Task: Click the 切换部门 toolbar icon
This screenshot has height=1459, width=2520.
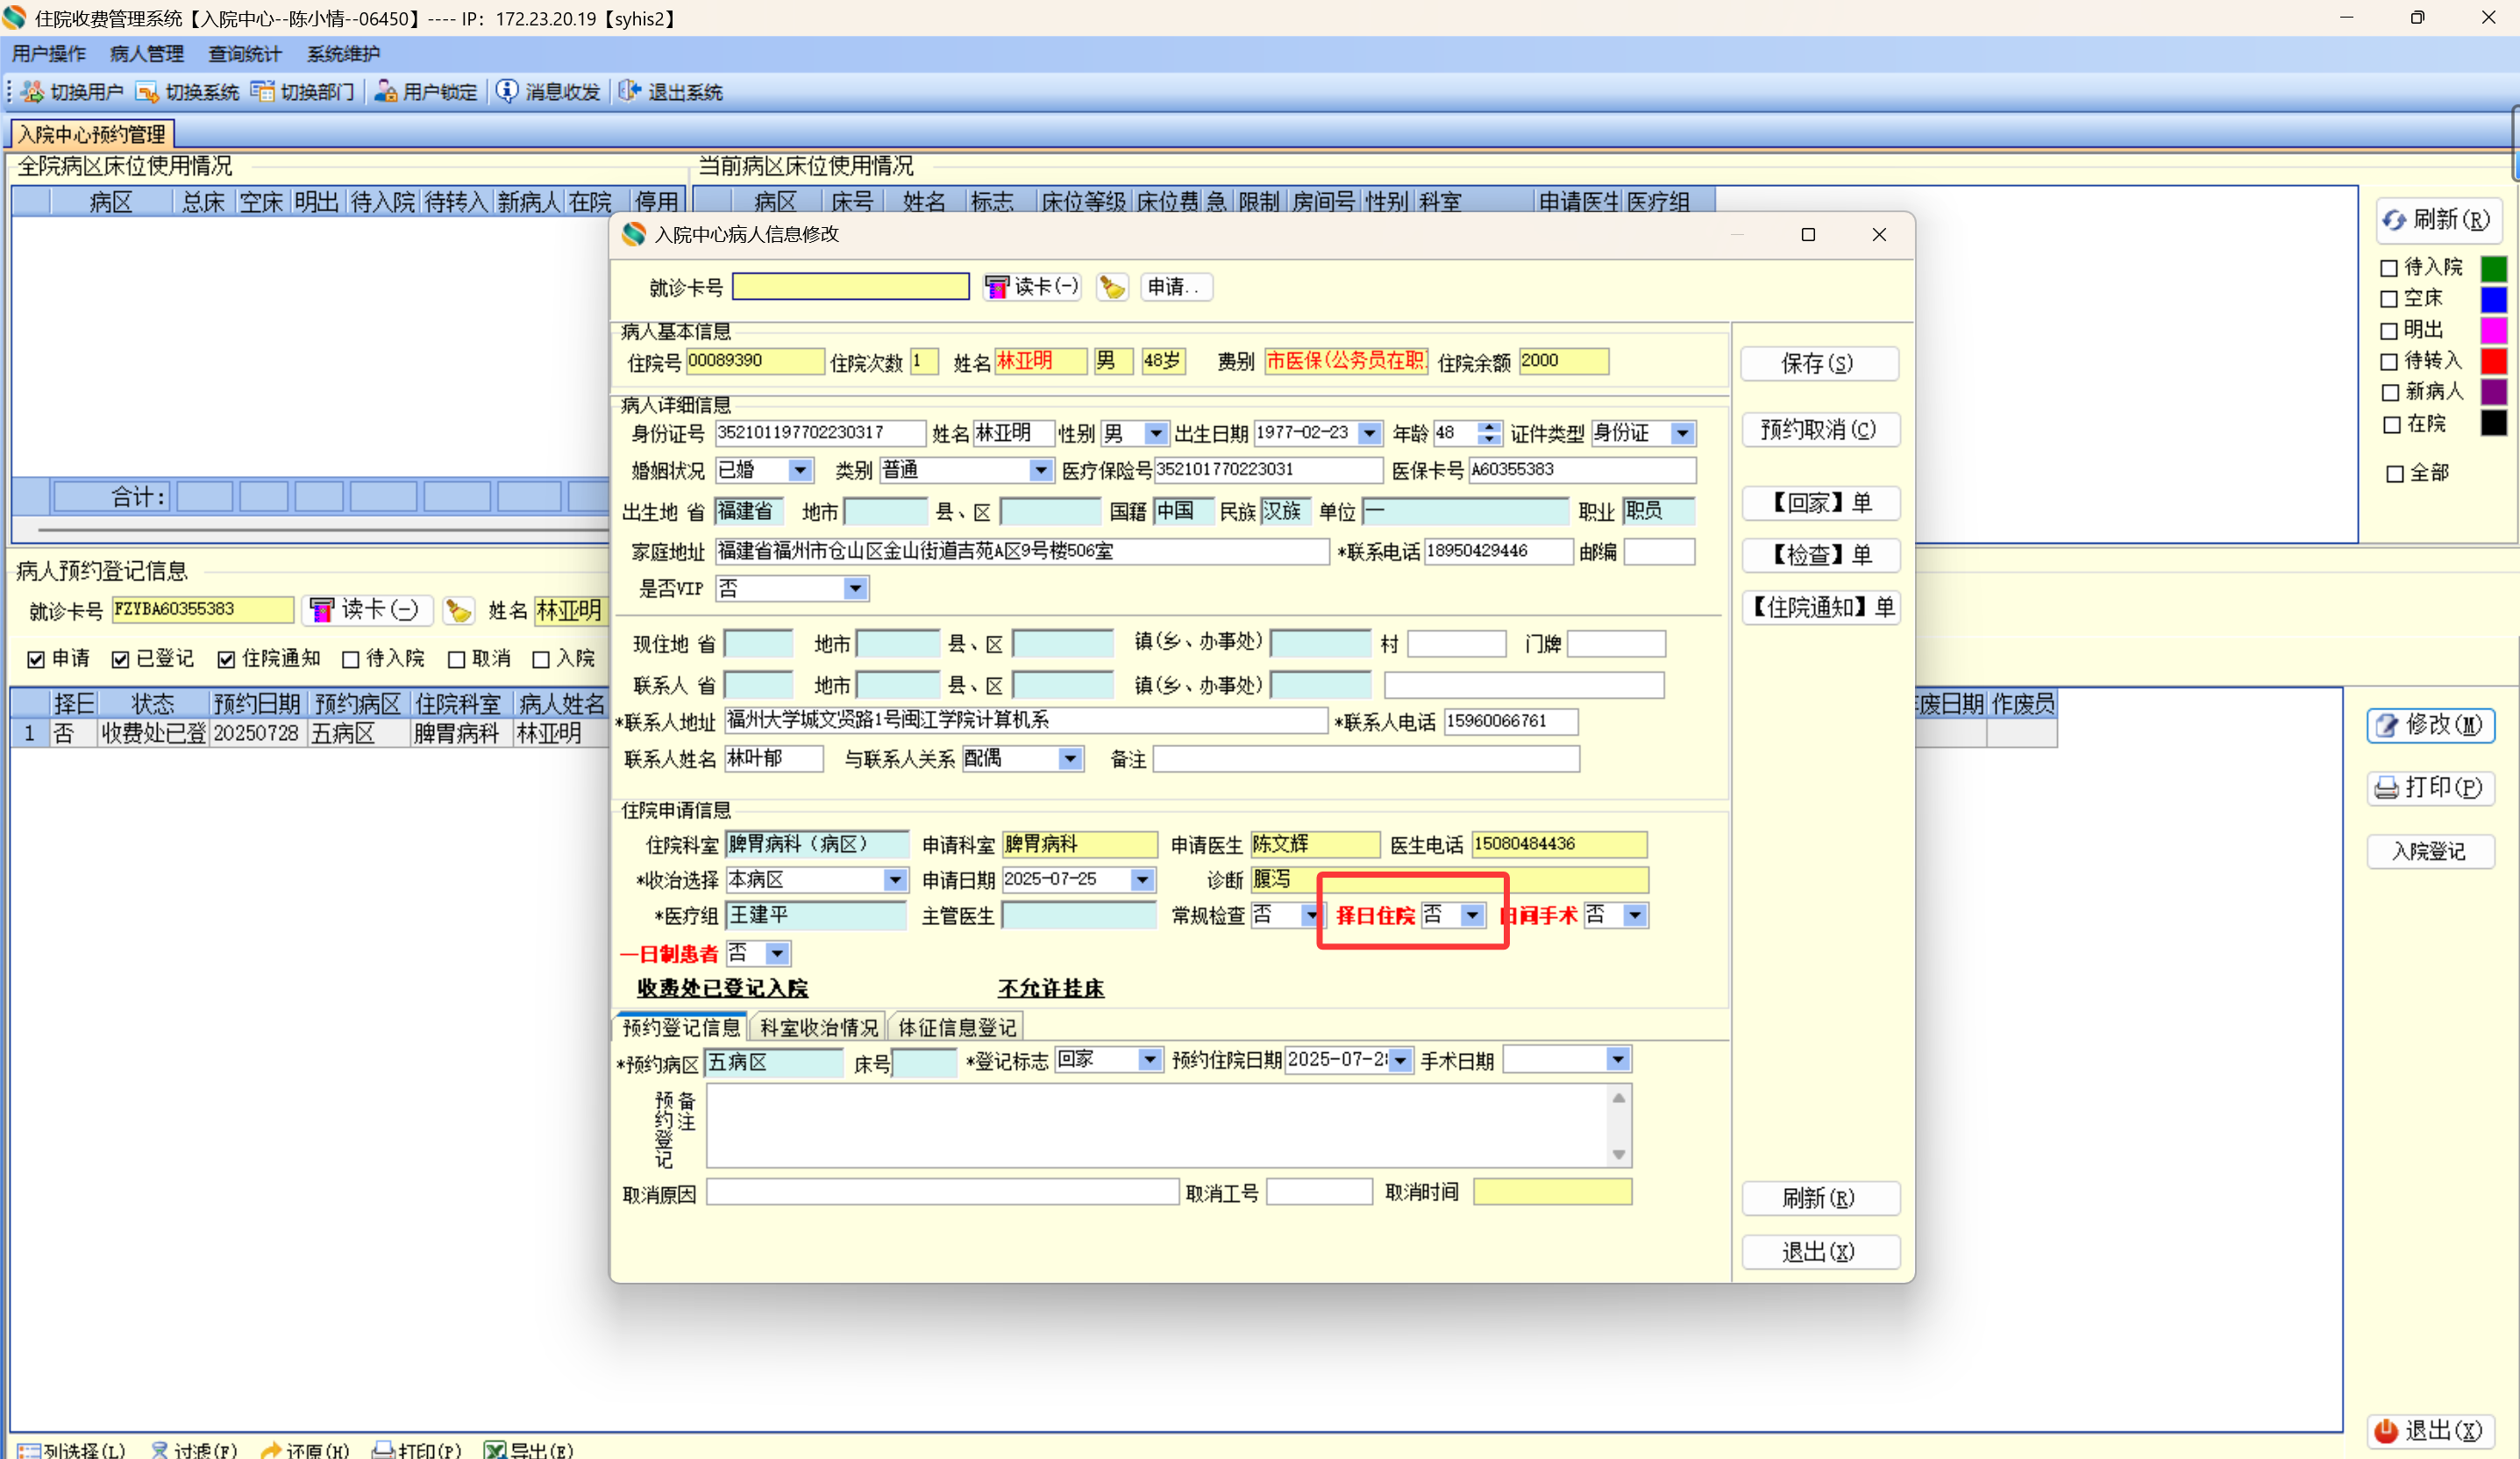Action: [x=262, y=92]
